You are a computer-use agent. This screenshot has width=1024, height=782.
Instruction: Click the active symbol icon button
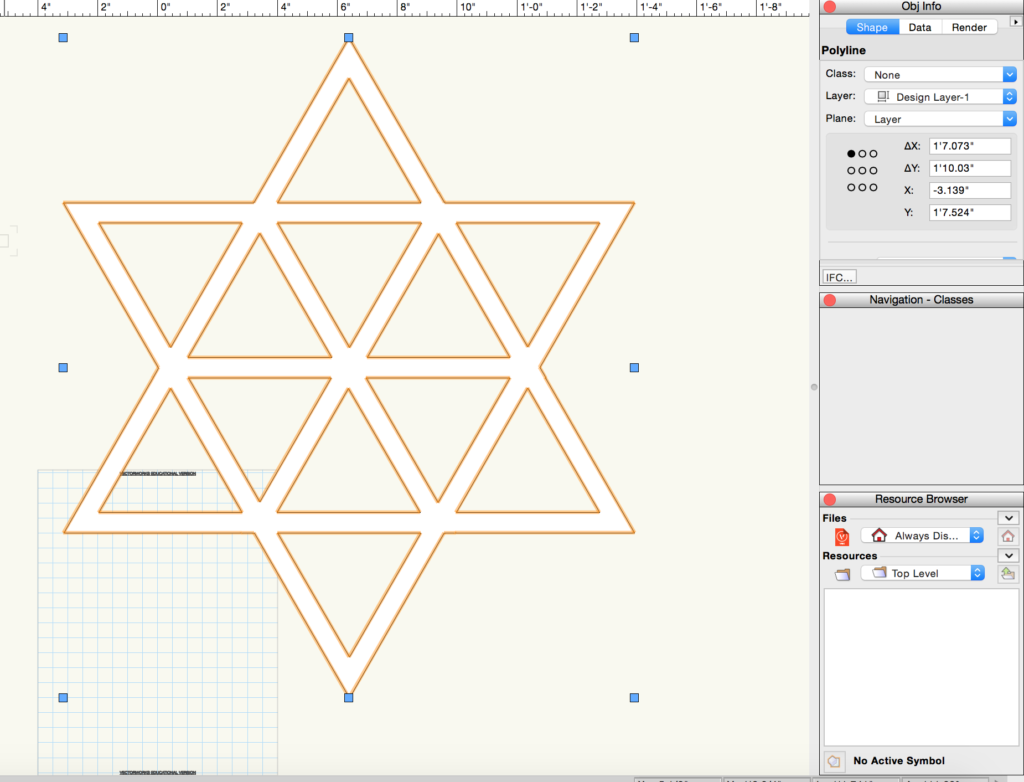[833, 761]
